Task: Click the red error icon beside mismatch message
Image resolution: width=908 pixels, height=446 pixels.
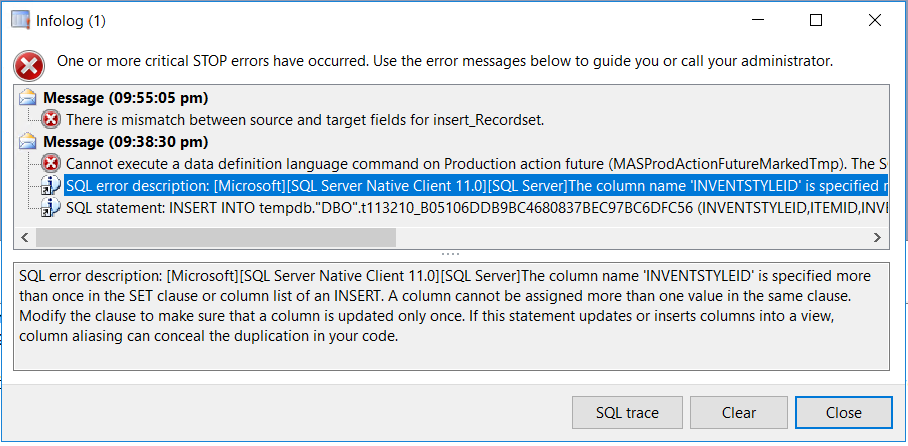Action: point(51,120)
